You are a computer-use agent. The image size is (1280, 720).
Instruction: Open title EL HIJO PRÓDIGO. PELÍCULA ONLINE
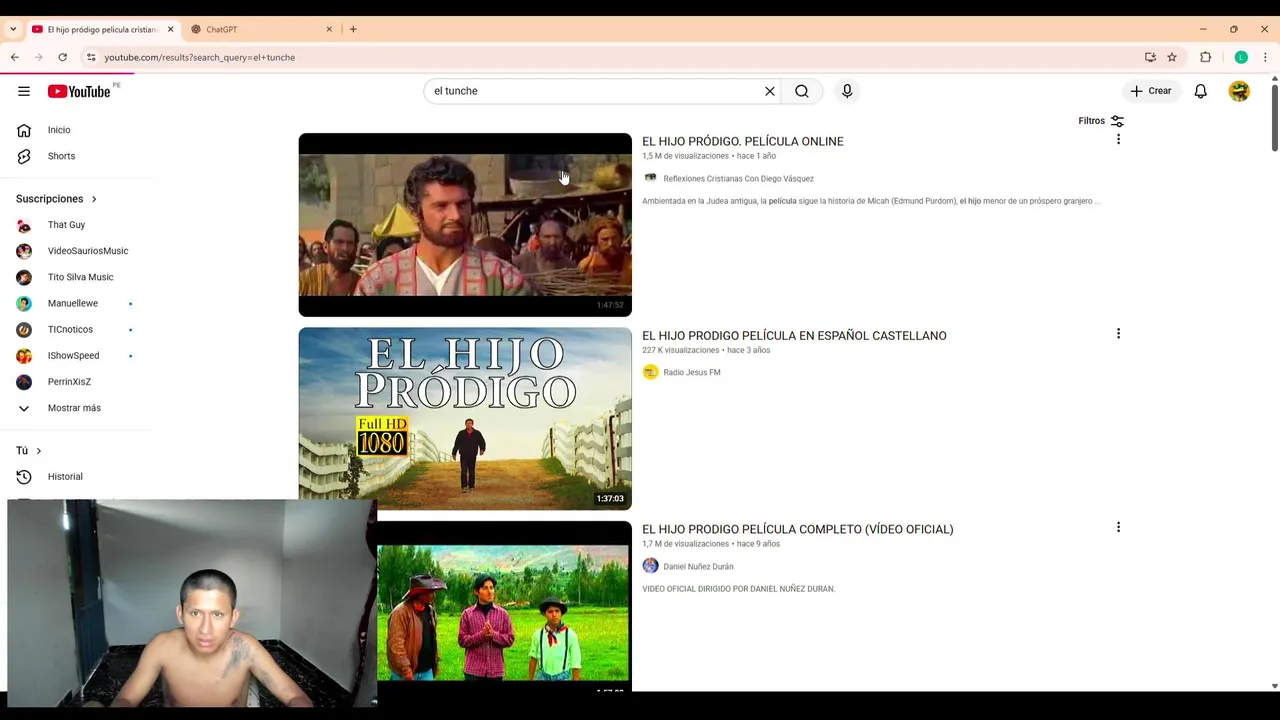point(743,141)
